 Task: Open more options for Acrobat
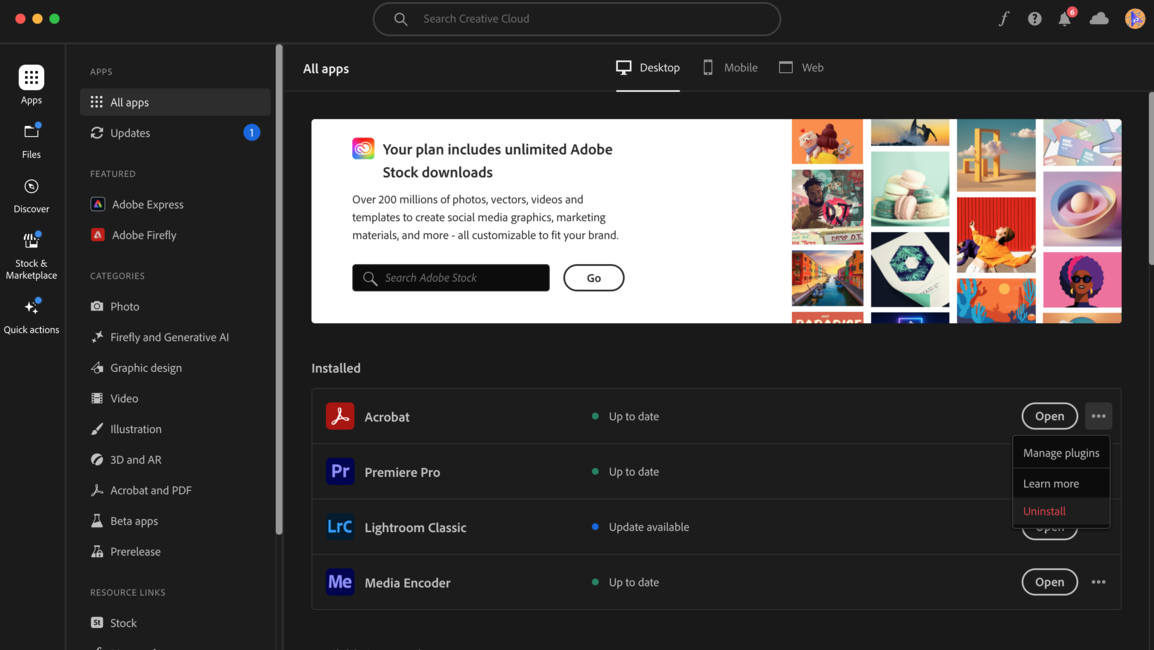(1098, 416)
